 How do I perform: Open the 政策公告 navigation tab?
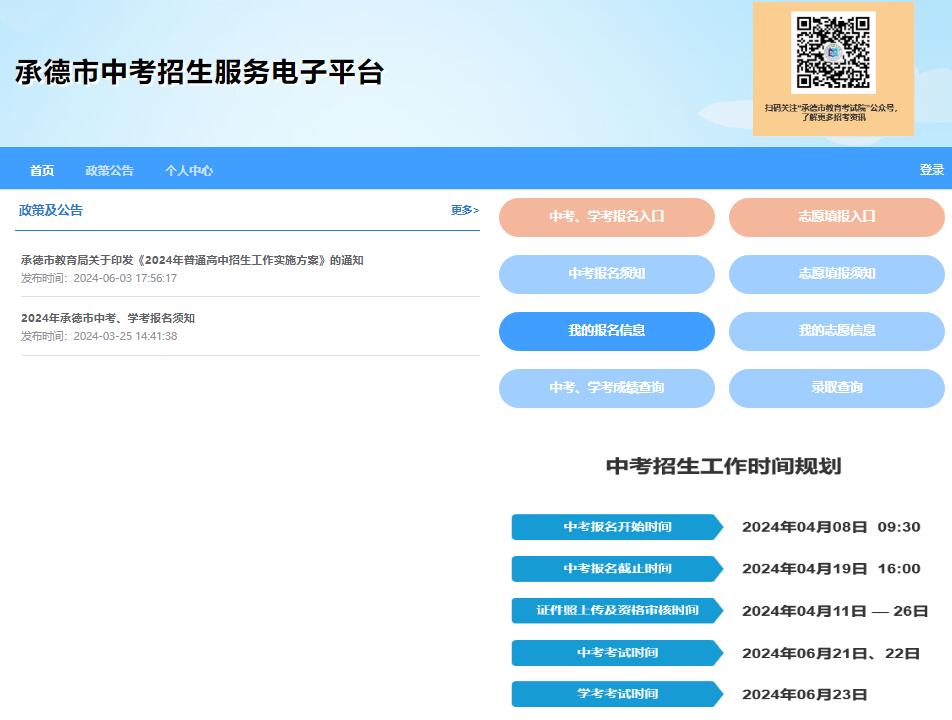click(x=109, y=170)
